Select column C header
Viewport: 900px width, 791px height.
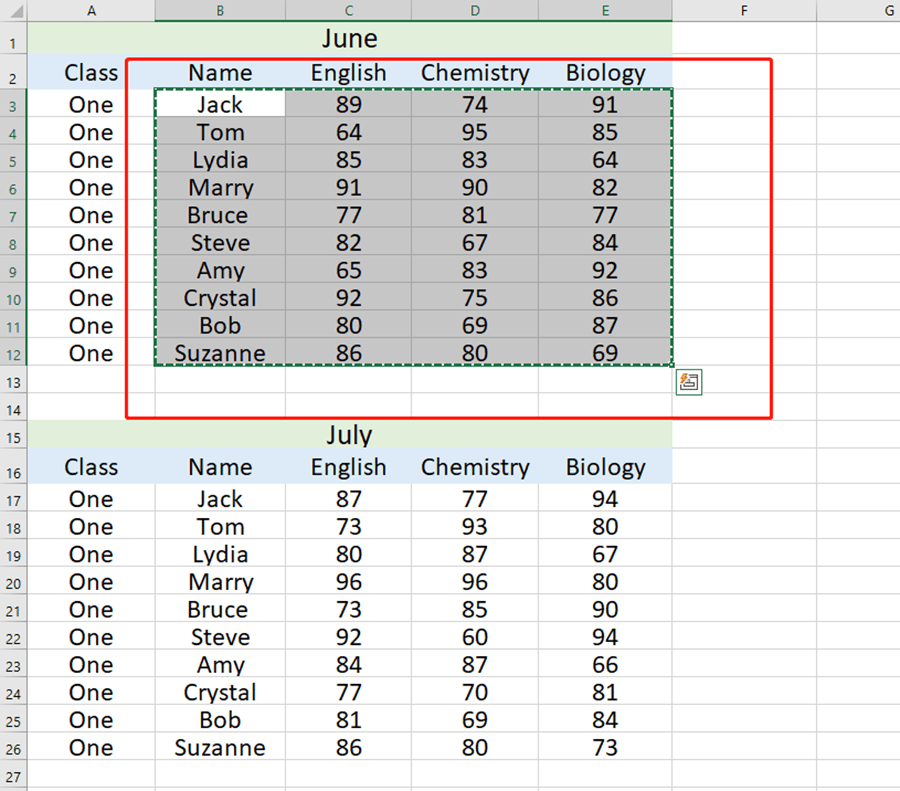(348, 10)
